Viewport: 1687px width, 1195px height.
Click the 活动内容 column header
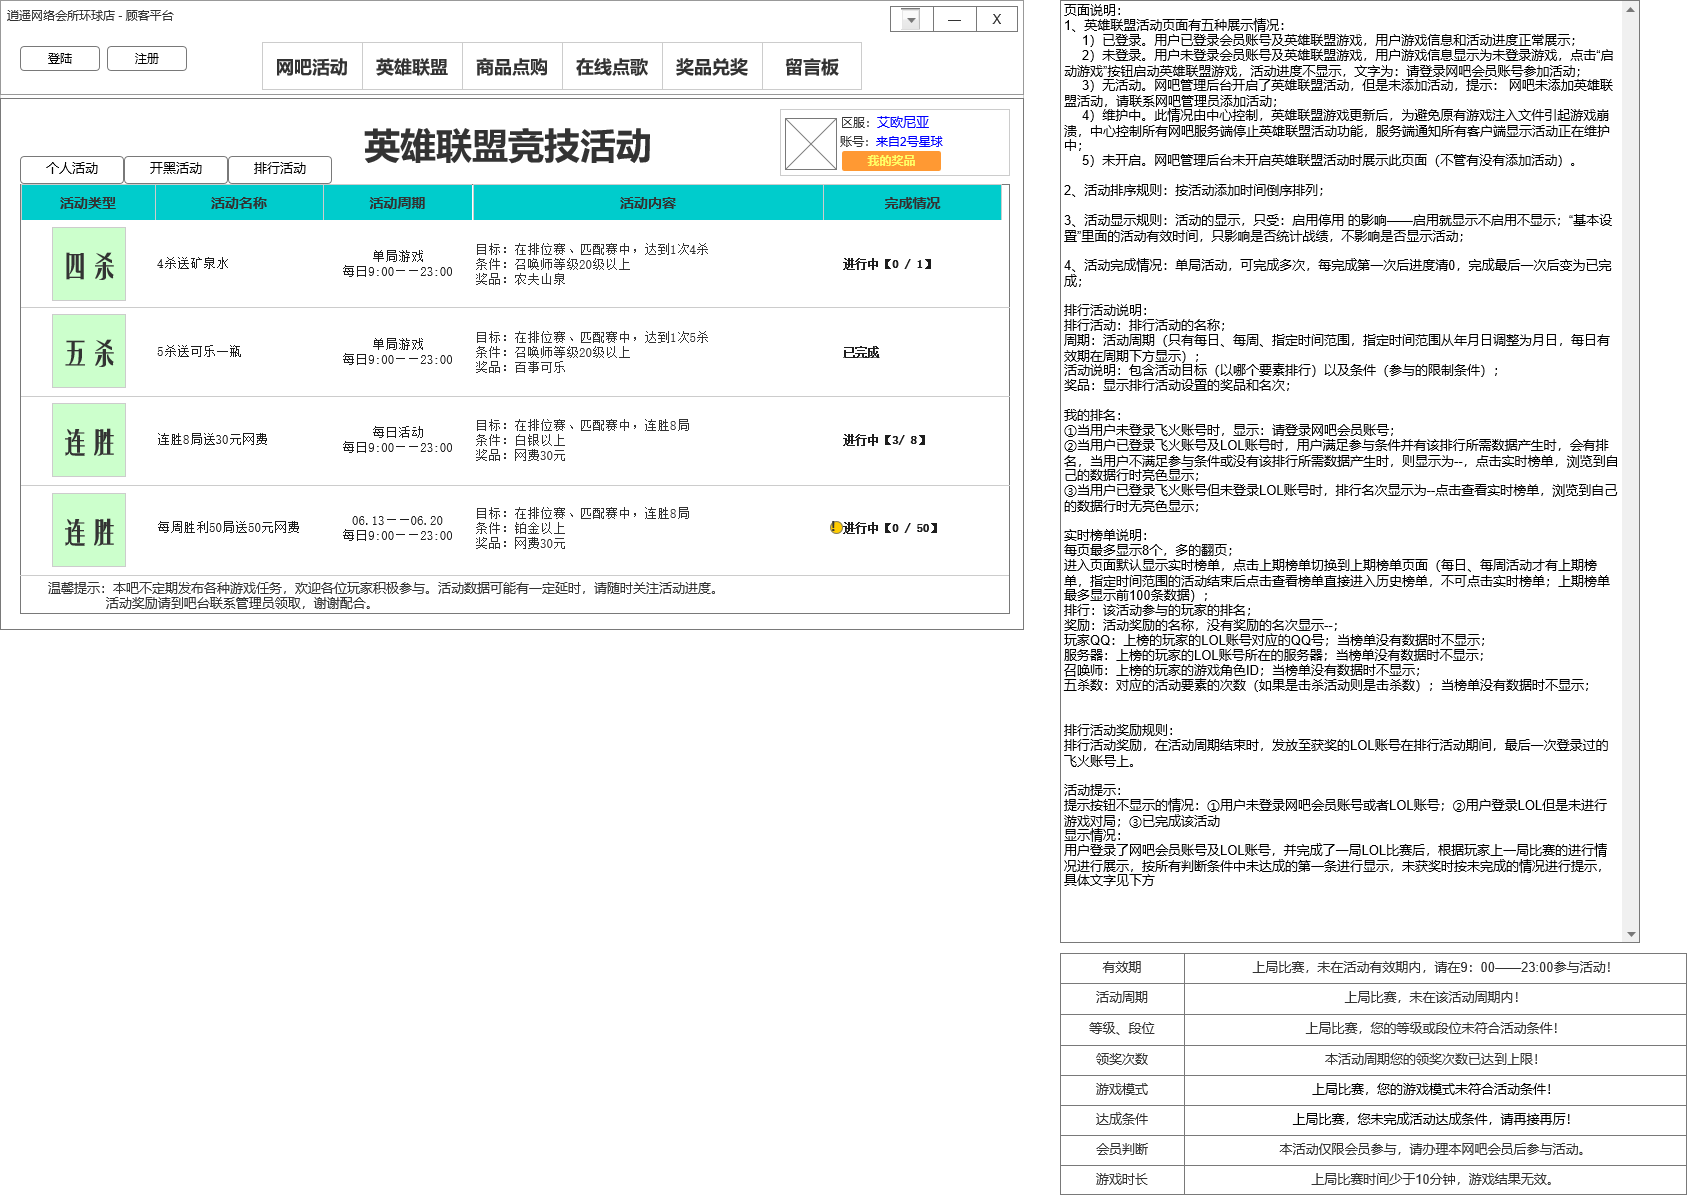tap(648, 203)
